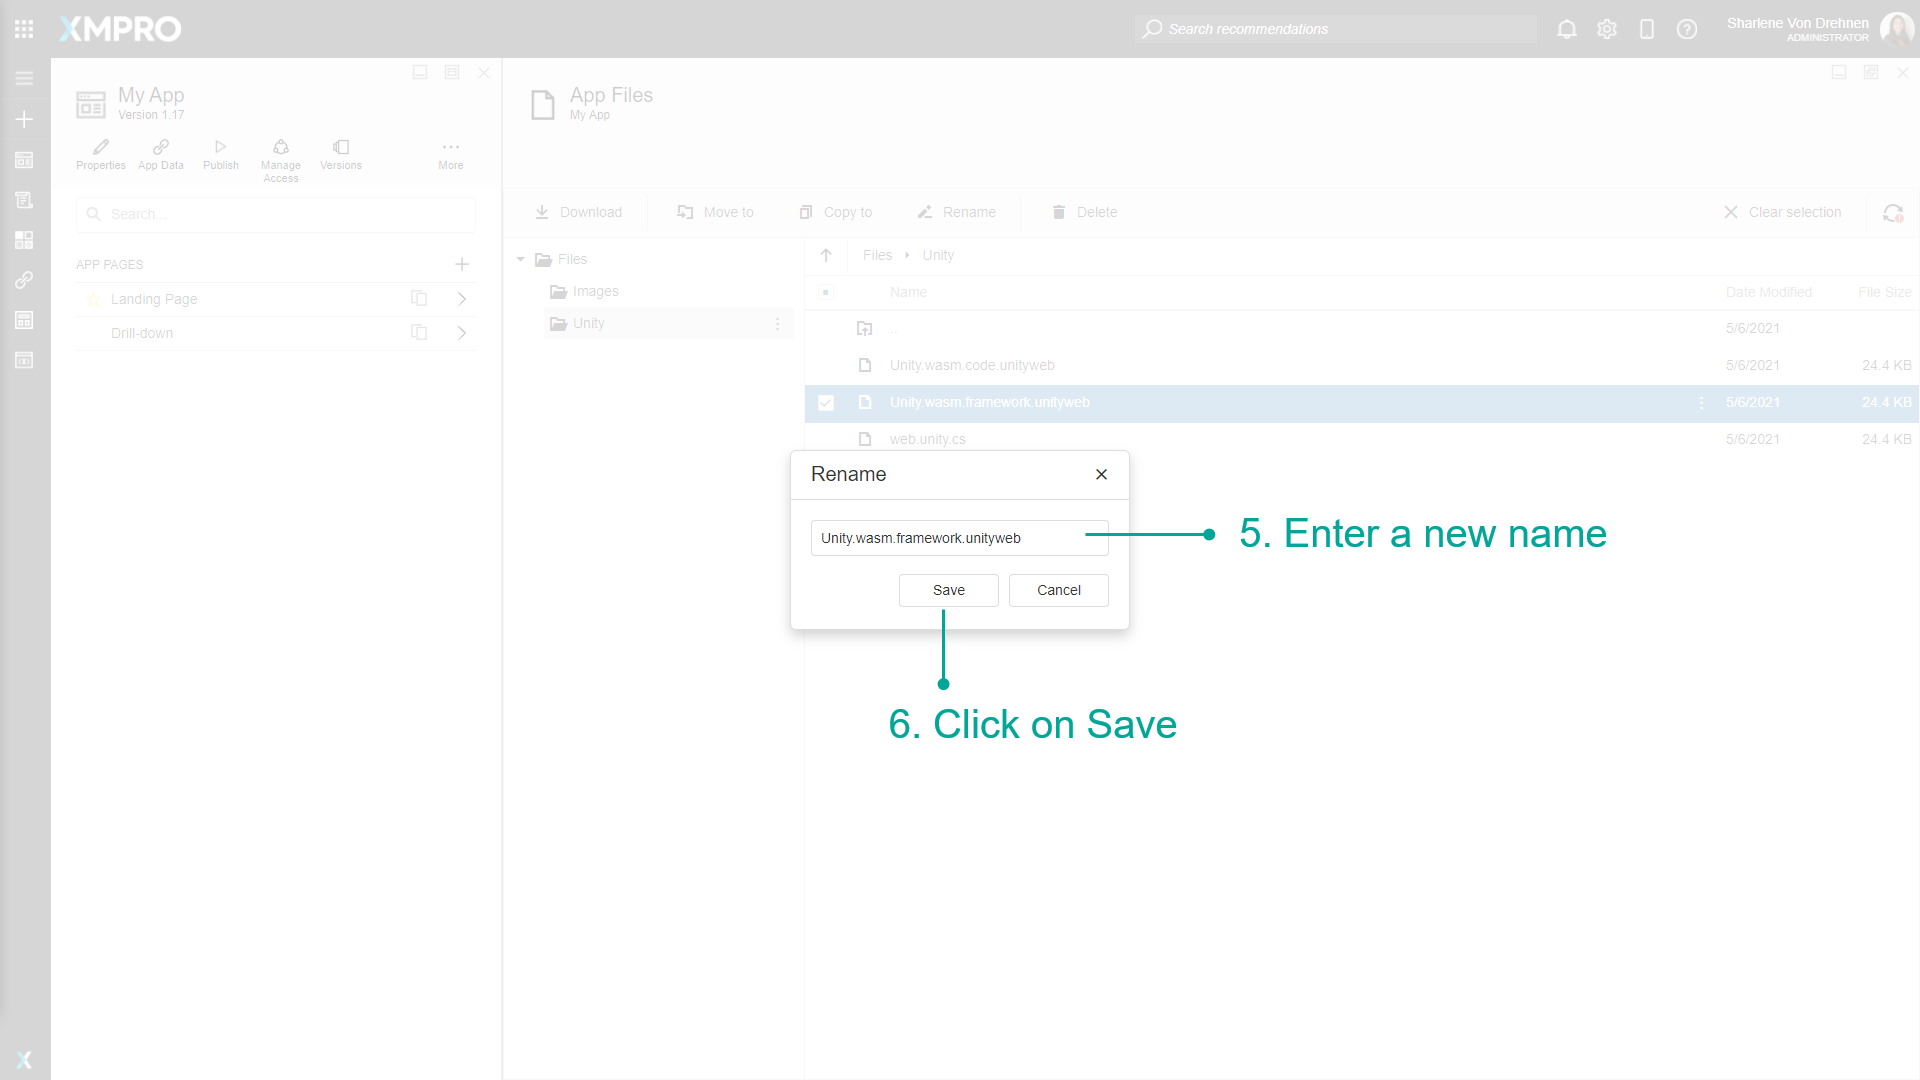
Task: Open notifications from the top bar bell
Action: 1566,29
